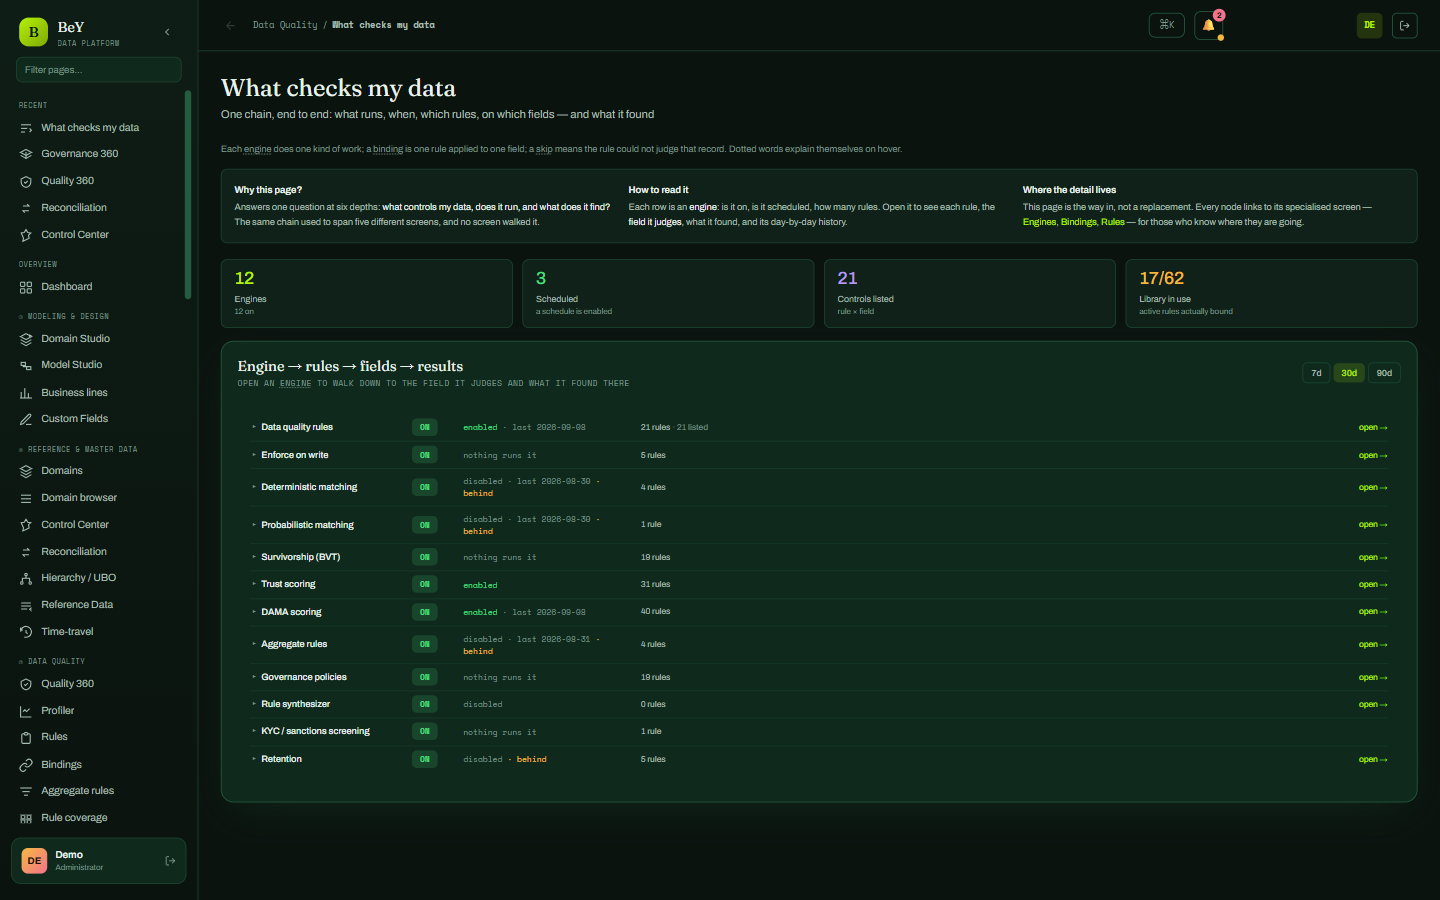The width and height of the screenshot is (1440, 900).
Task: Click the Reference Data icon
Action: [x=26, y=605]
